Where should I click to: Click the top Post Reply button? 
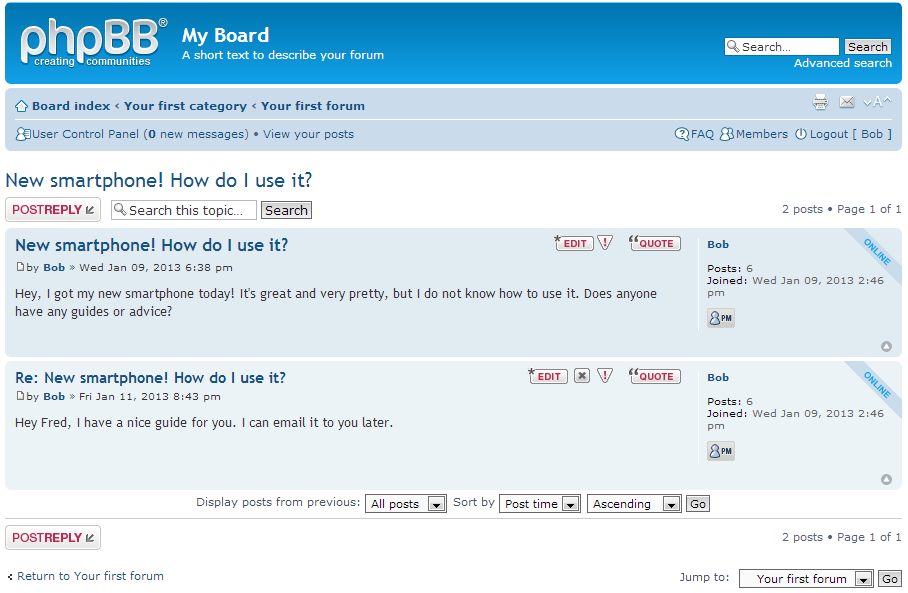pos(53,210)
